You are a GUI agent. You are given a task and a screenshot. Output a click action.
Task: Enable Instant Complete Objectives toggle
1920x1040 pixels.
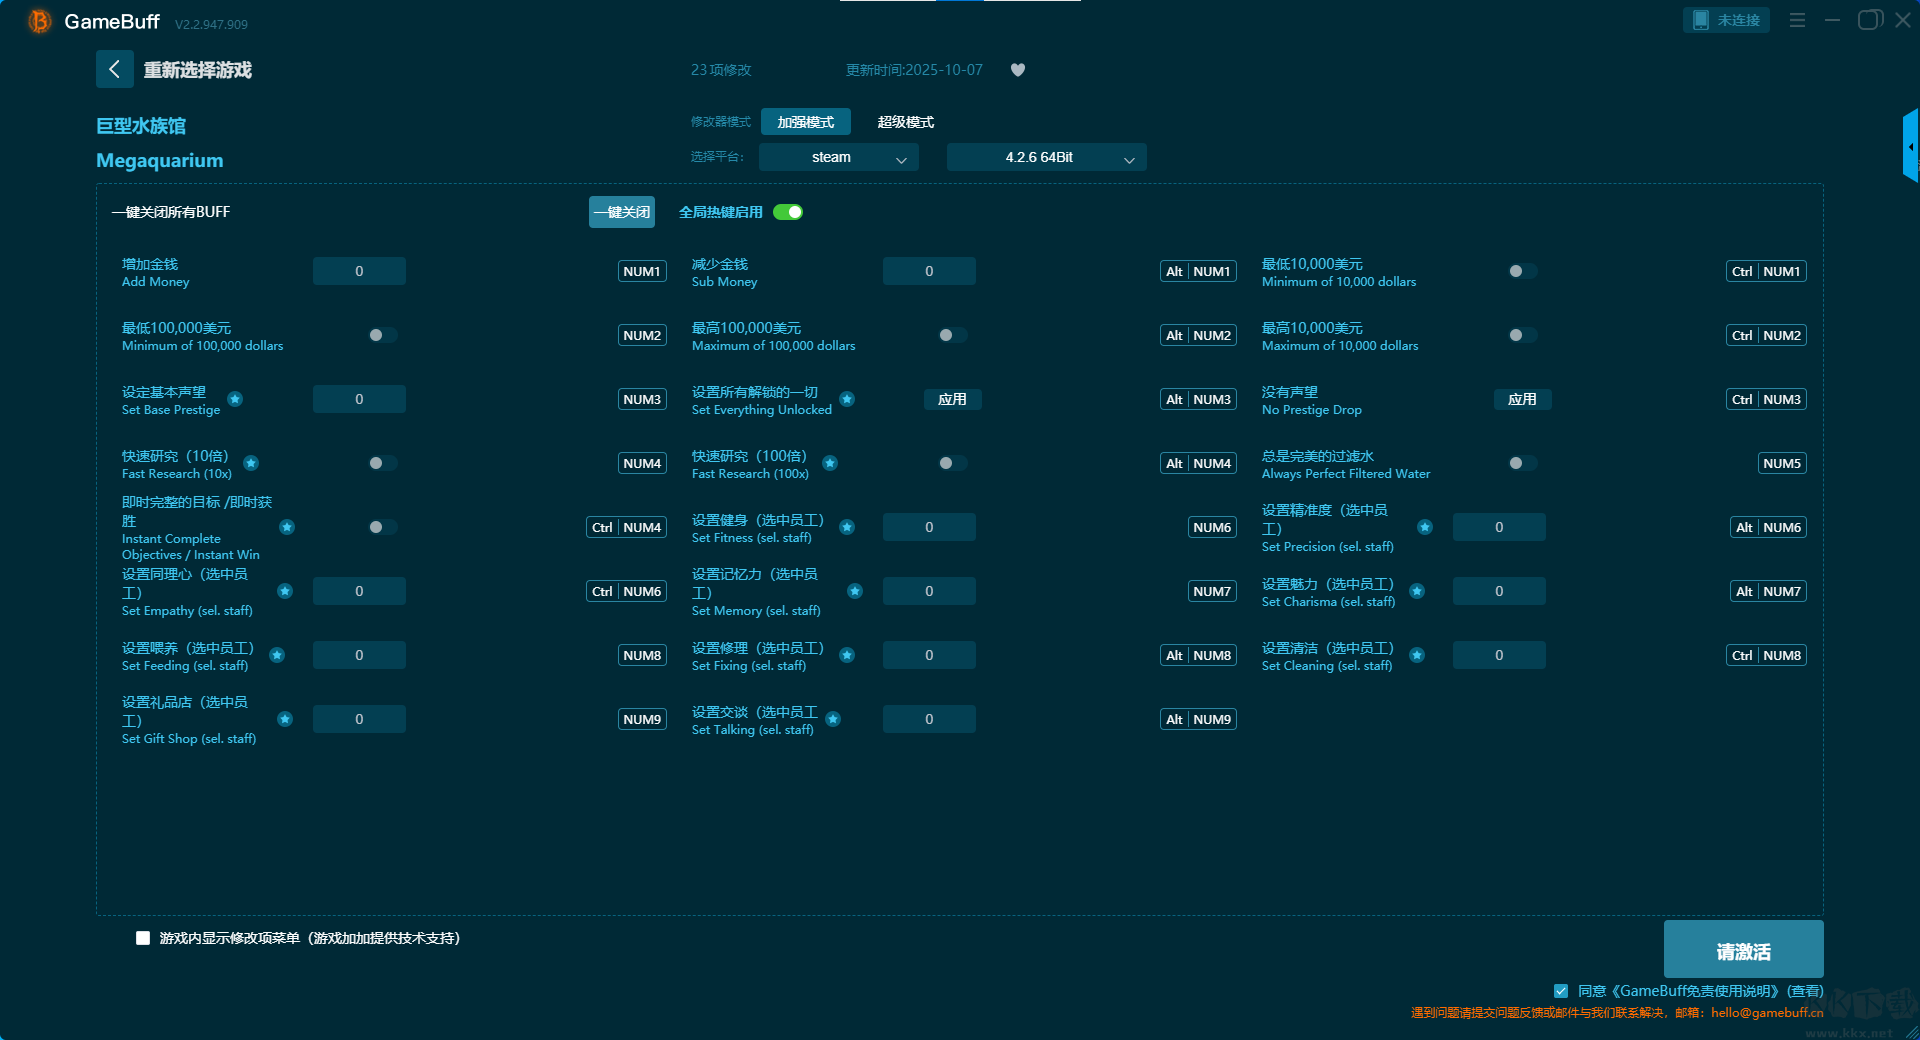pos(383,527)
